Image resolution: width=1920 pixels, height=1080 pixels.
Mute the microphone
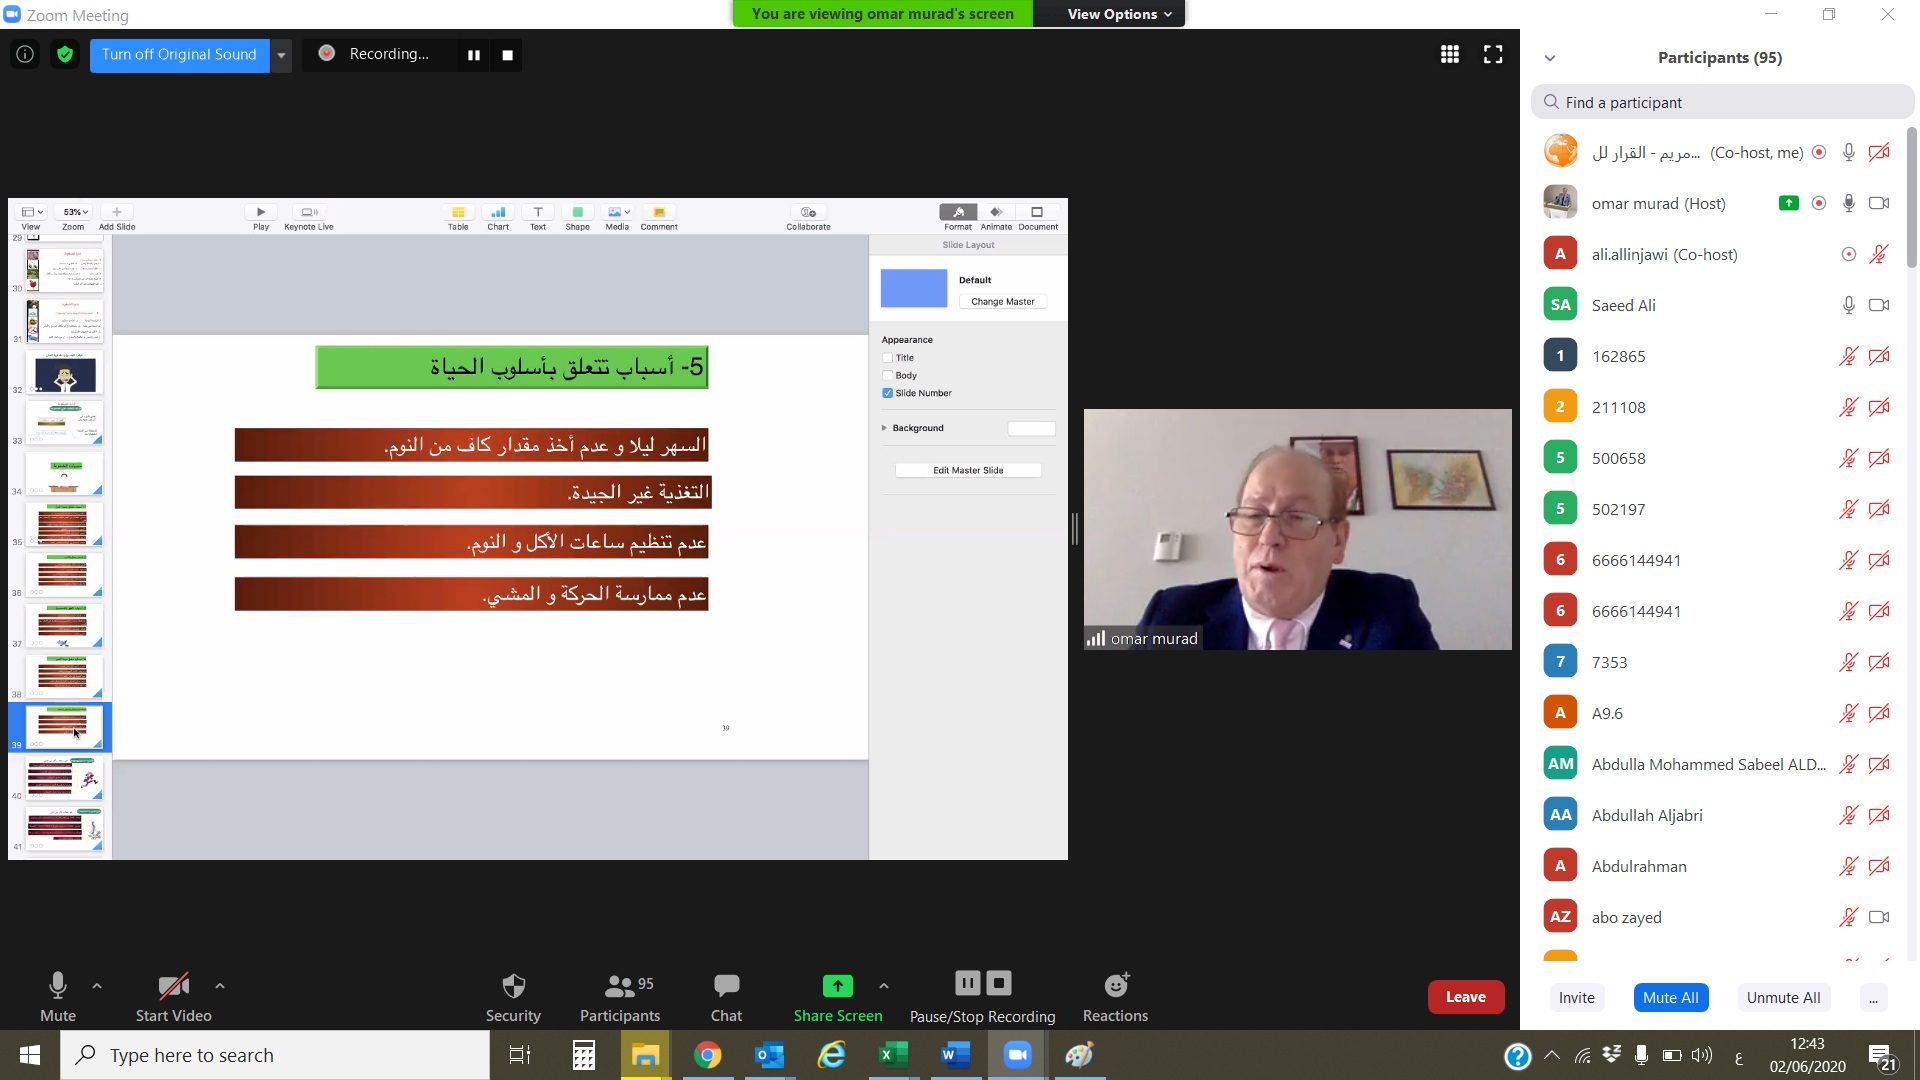click(x=57, y=996)
